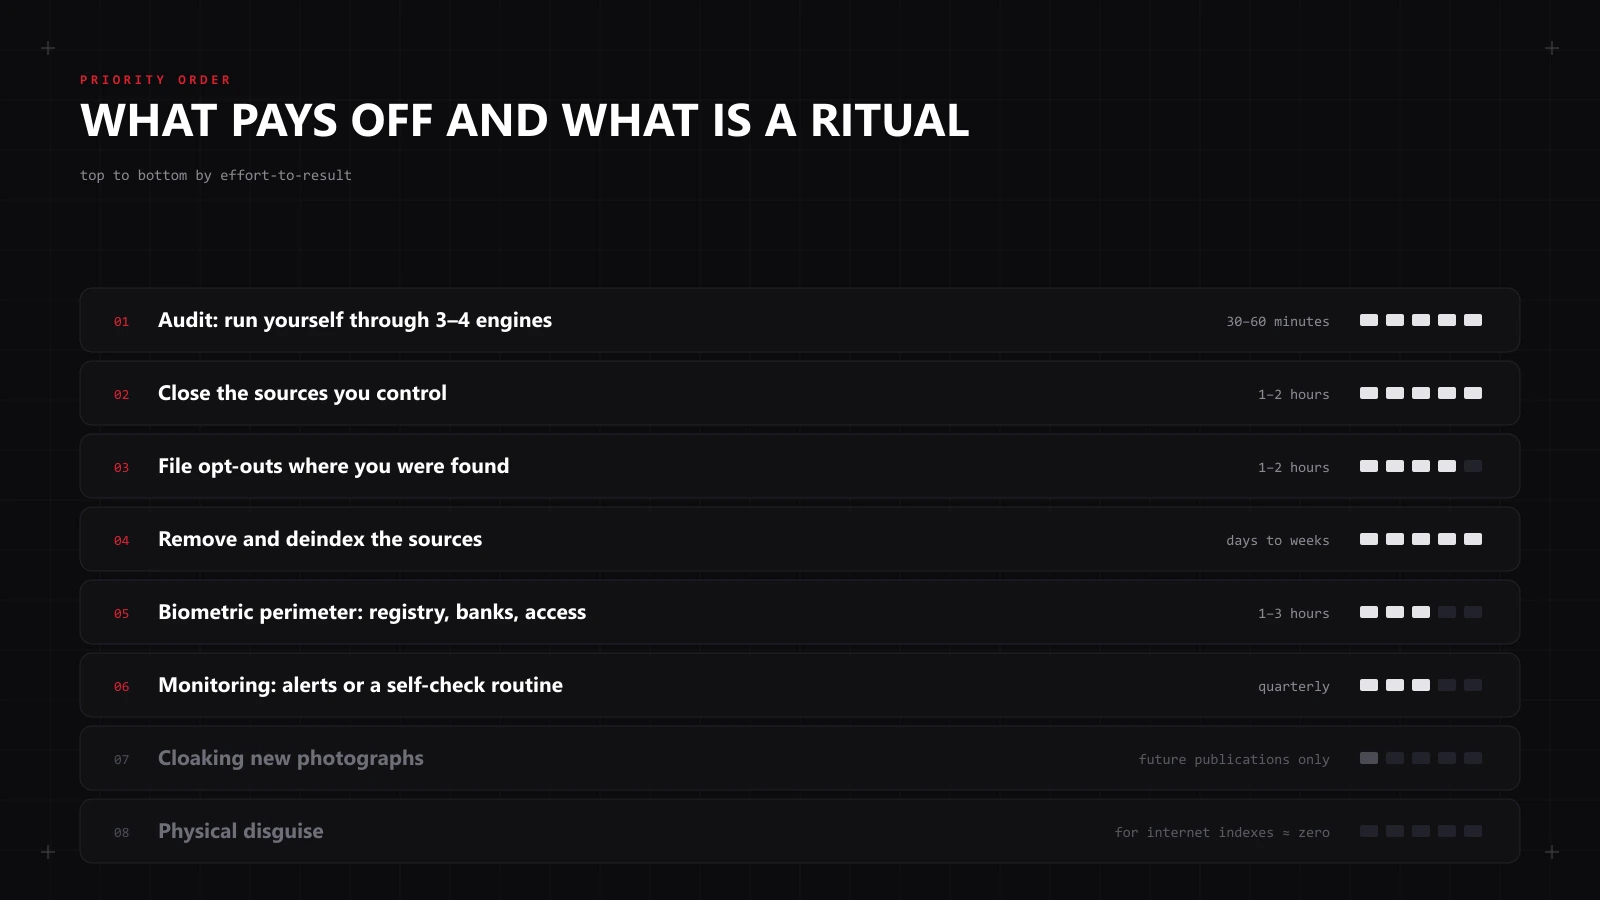Click the main title What Pays Off heading

[525, 121]
